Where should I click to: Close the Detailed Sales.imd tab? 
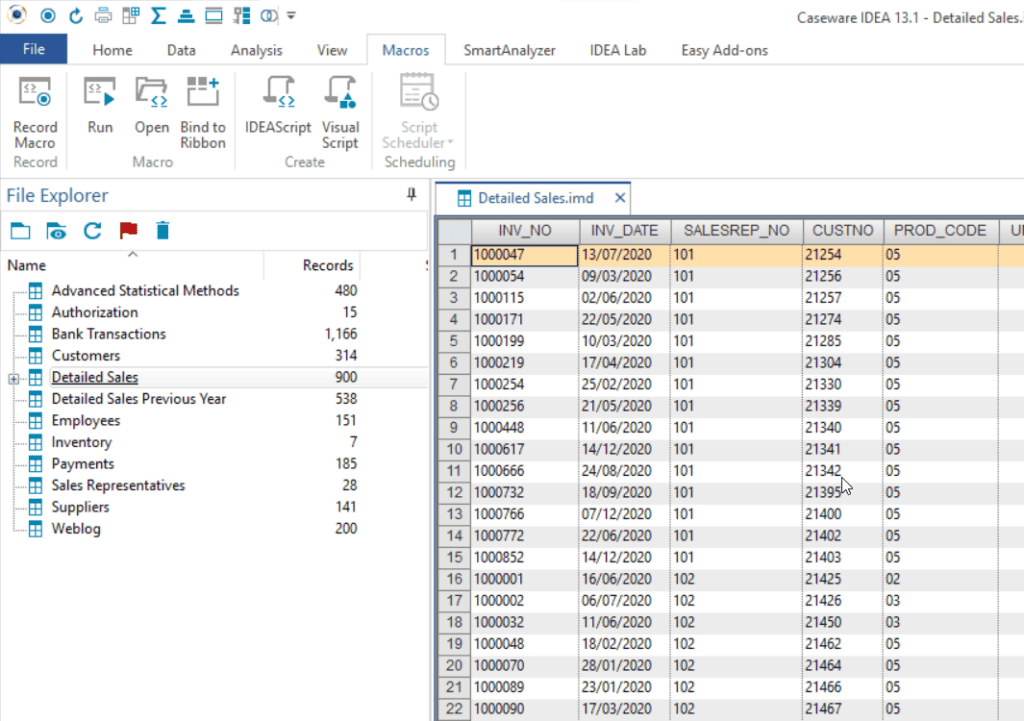click(x=620, y=198)
